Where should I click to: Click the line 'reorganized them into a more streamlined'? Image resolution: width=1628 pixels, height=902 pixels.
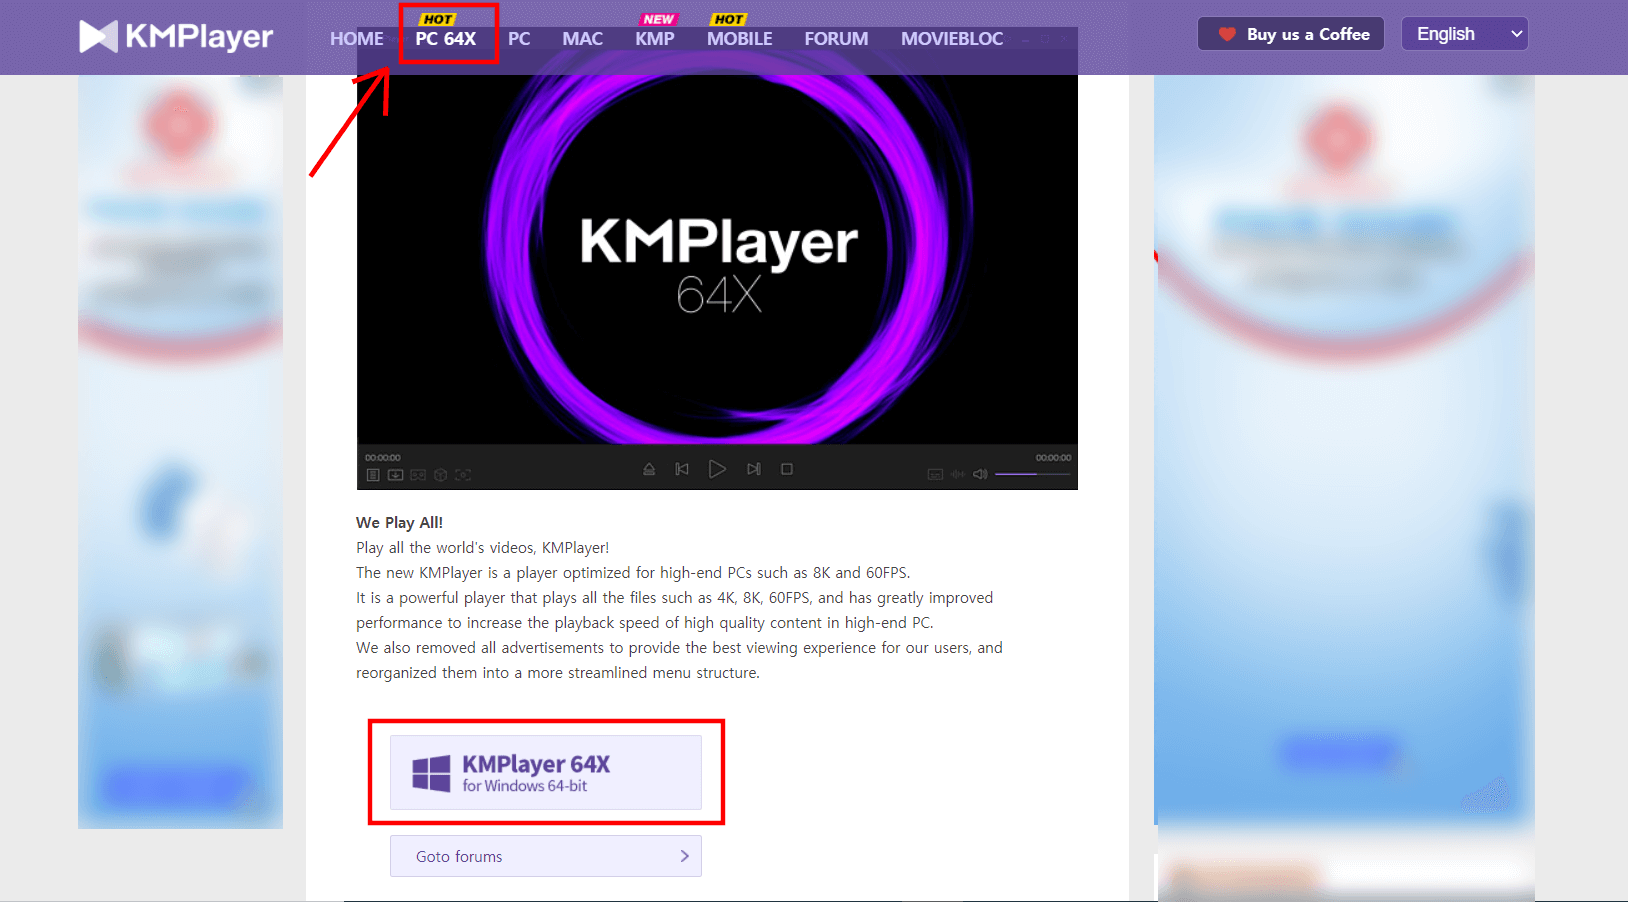click(558, 672)
